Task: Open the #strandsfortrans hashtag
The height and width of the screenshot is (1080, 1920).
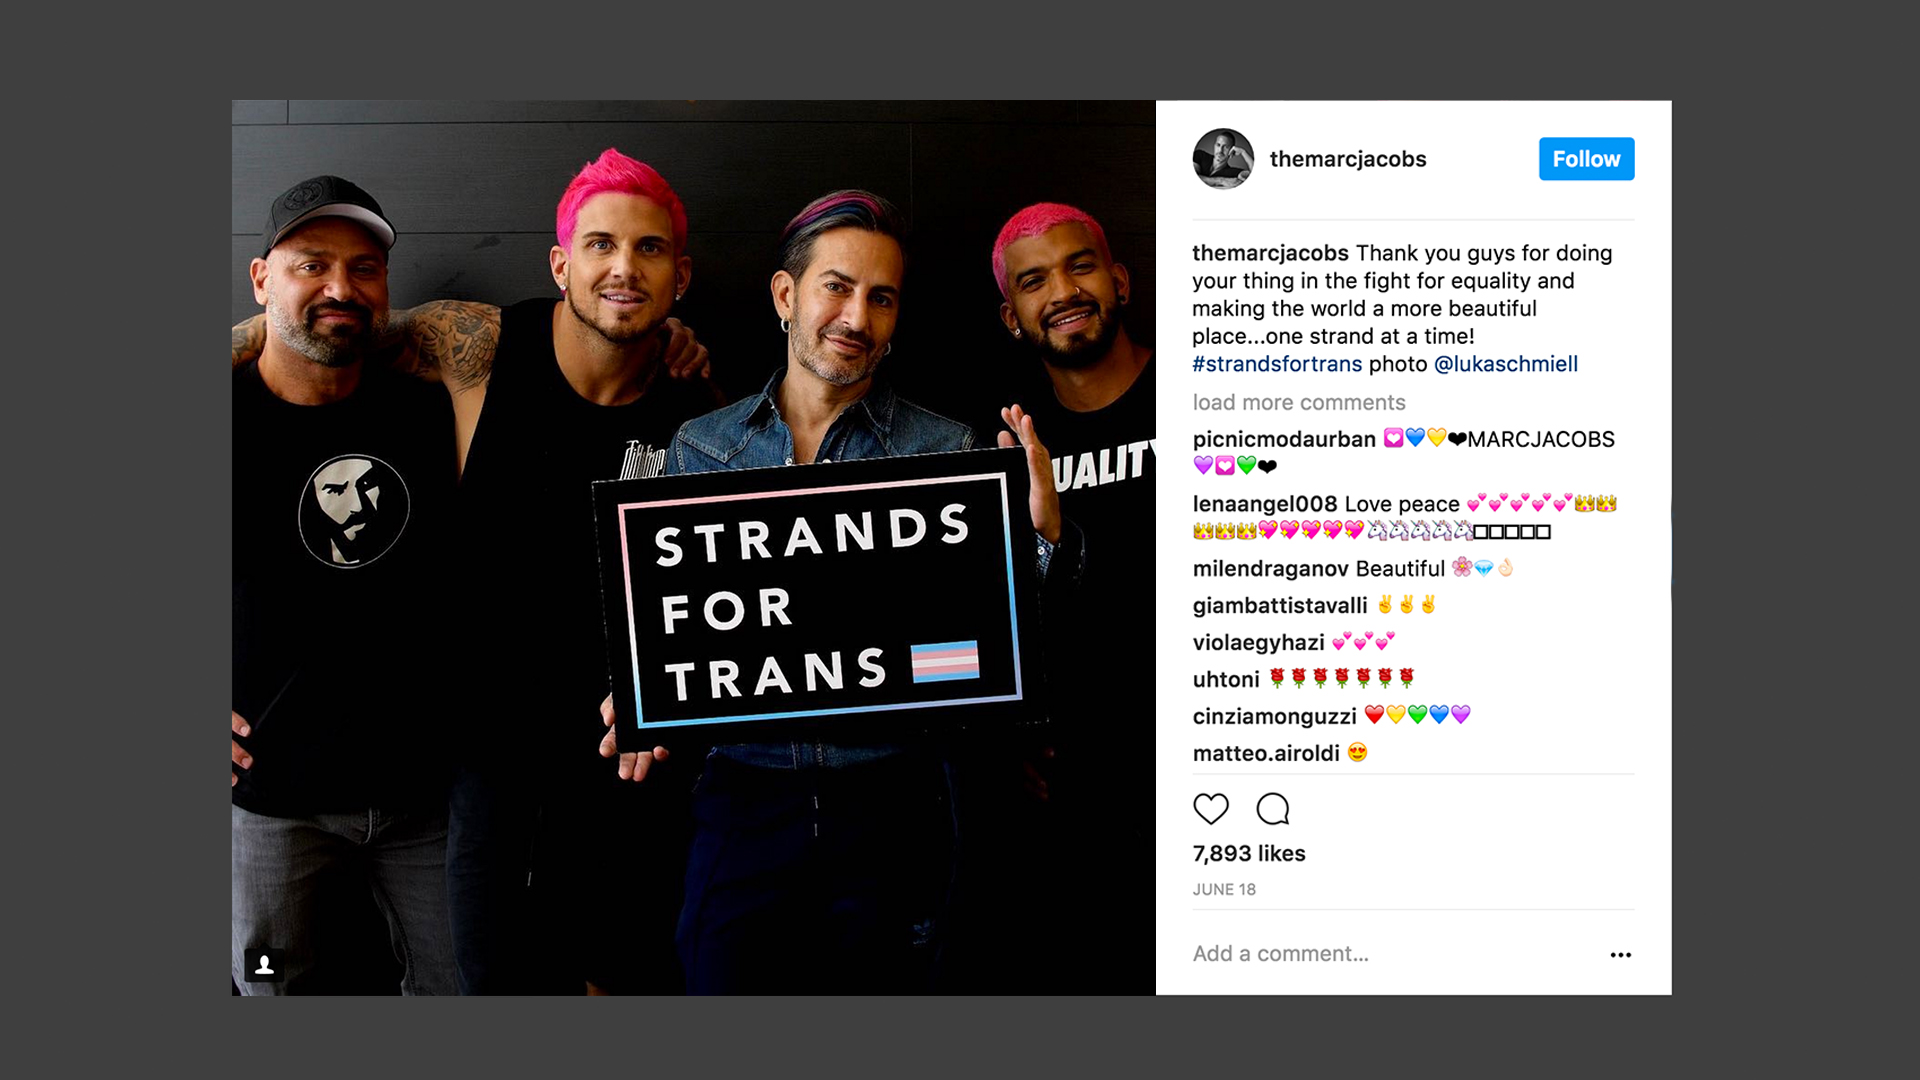Action: point(1277,364)
